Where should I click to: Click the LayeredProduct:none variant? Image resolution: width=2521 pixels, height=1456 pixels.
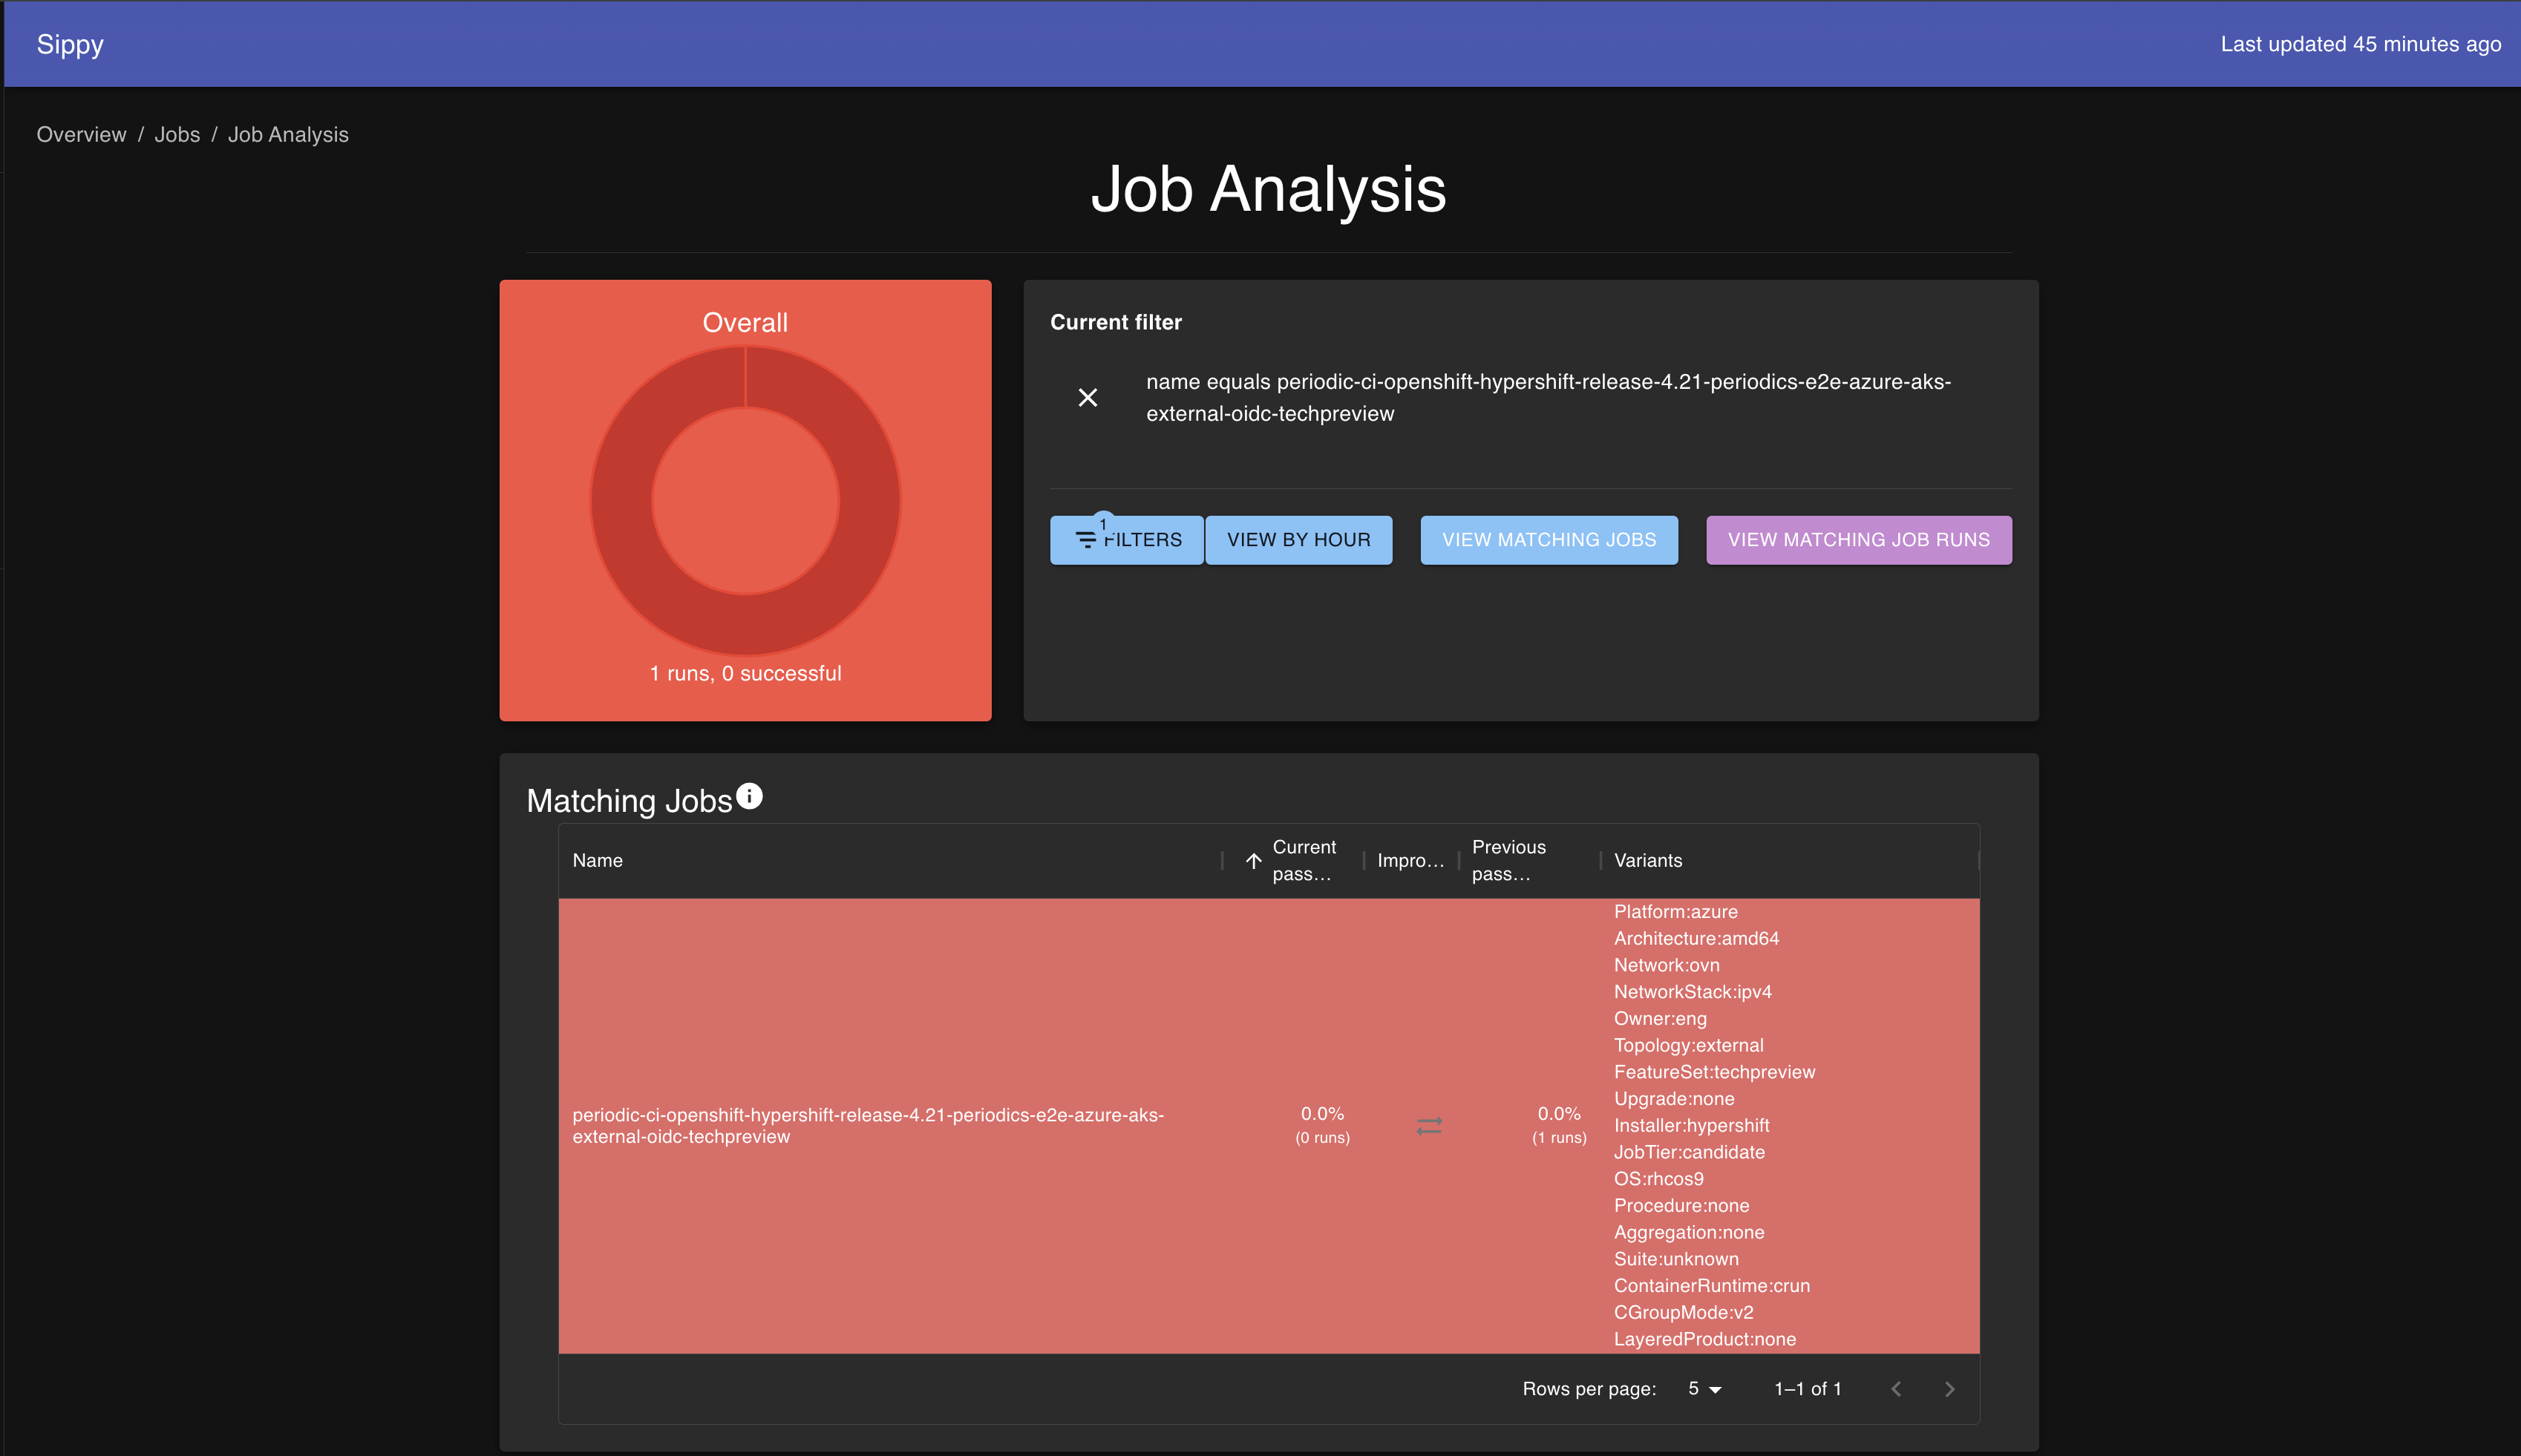coord(1704,1339)
